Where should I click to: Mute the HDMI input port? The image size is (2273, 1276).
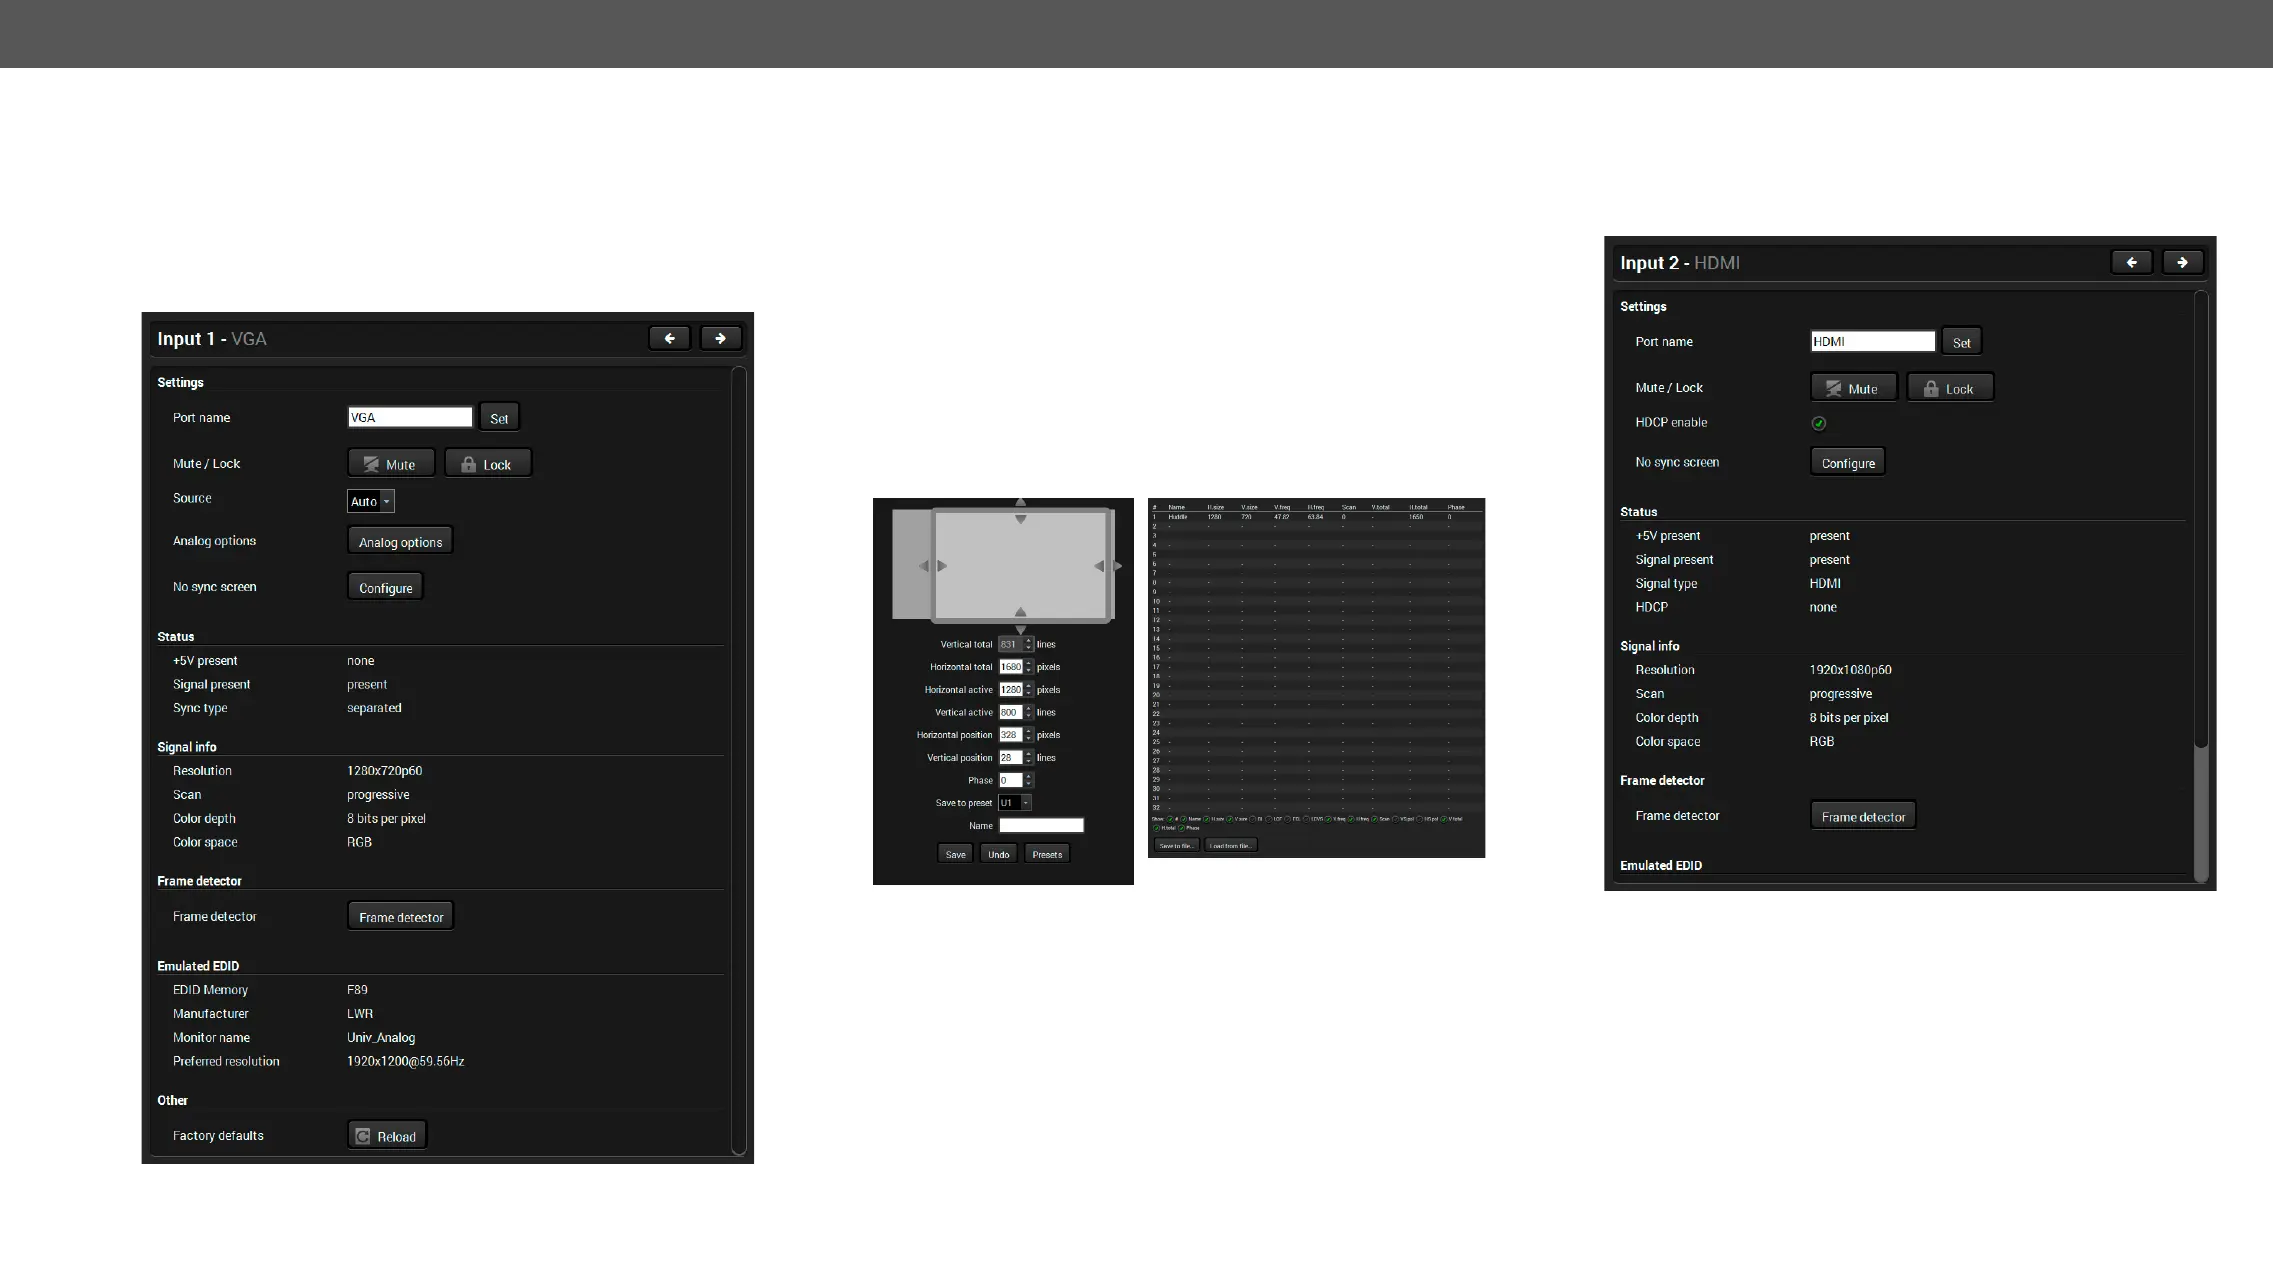click(1852, 388)
